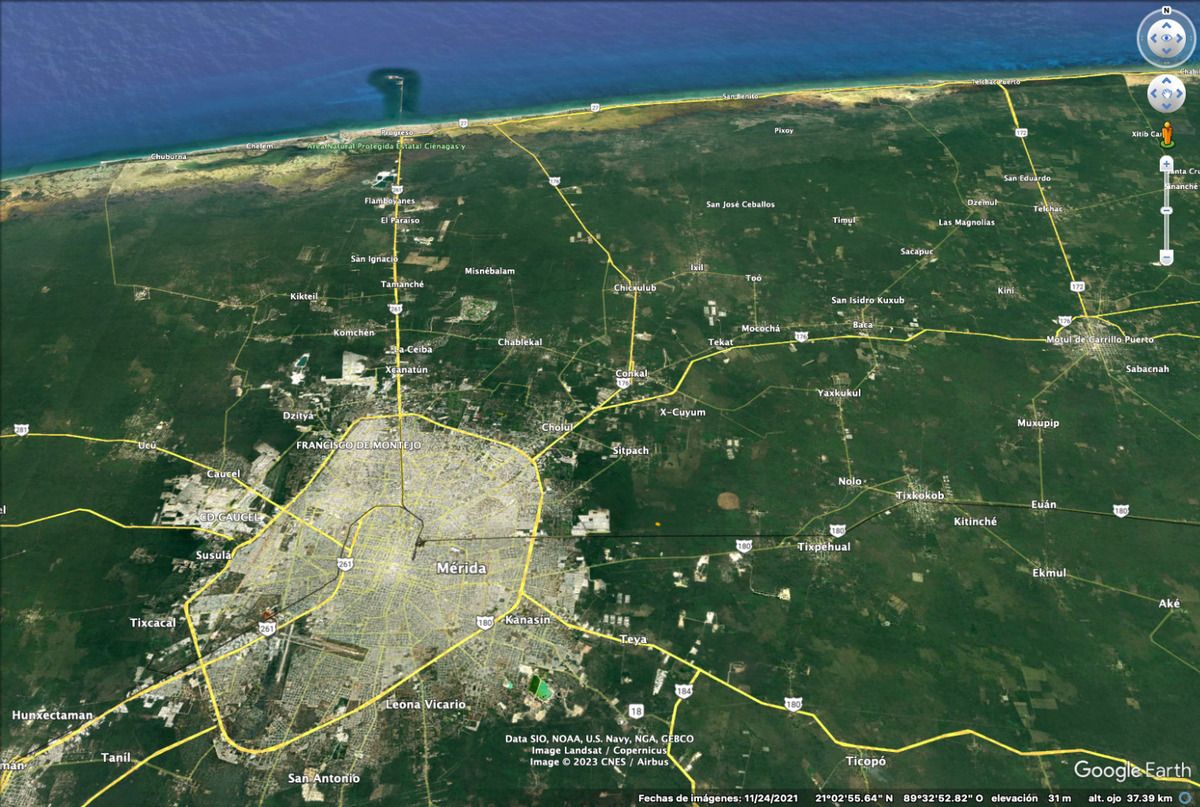The height and width of the screenshot is (807, 1200).
Task: Click the Data SIO, NOAA attribution text
Action: coord(599,739)
